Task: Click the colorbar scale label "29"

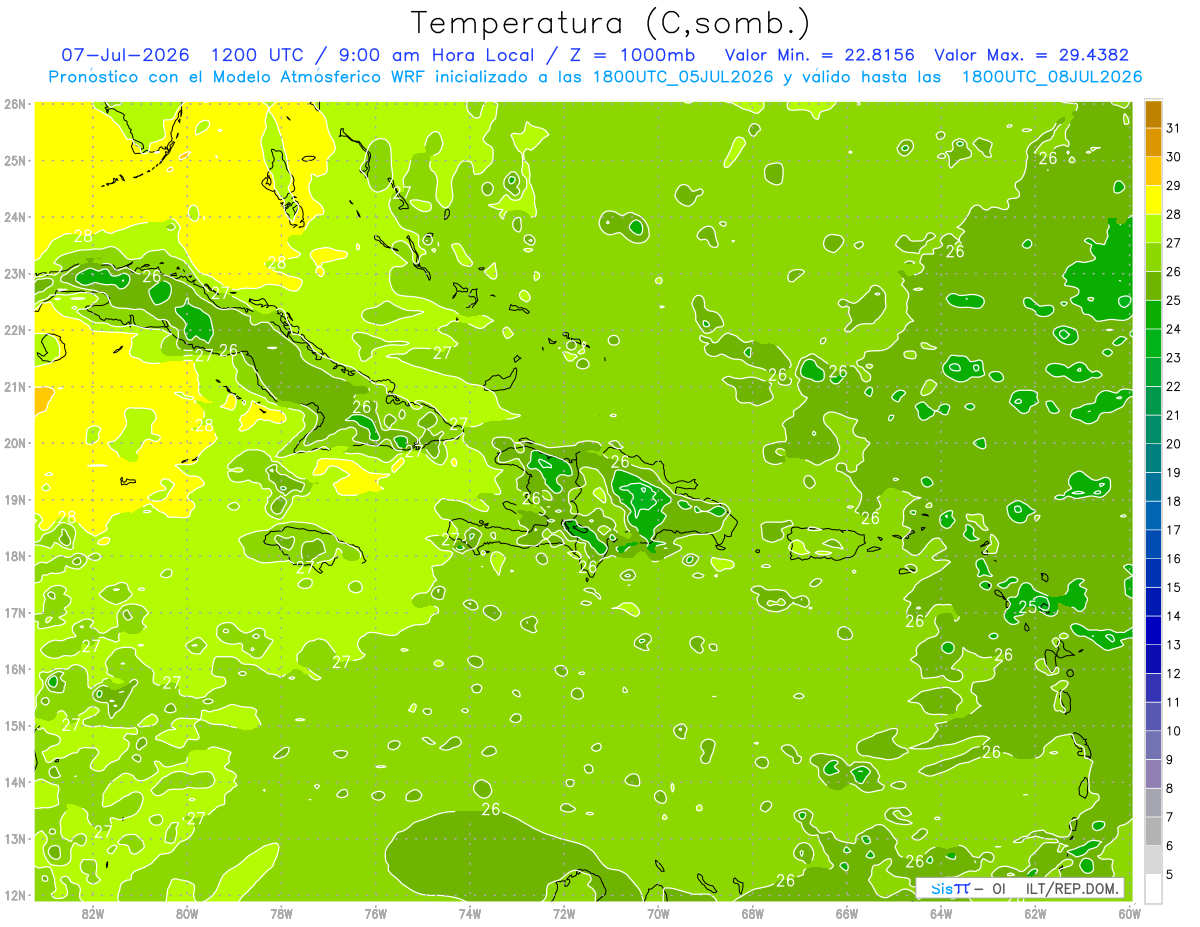Action: (x=1173, y=186)
